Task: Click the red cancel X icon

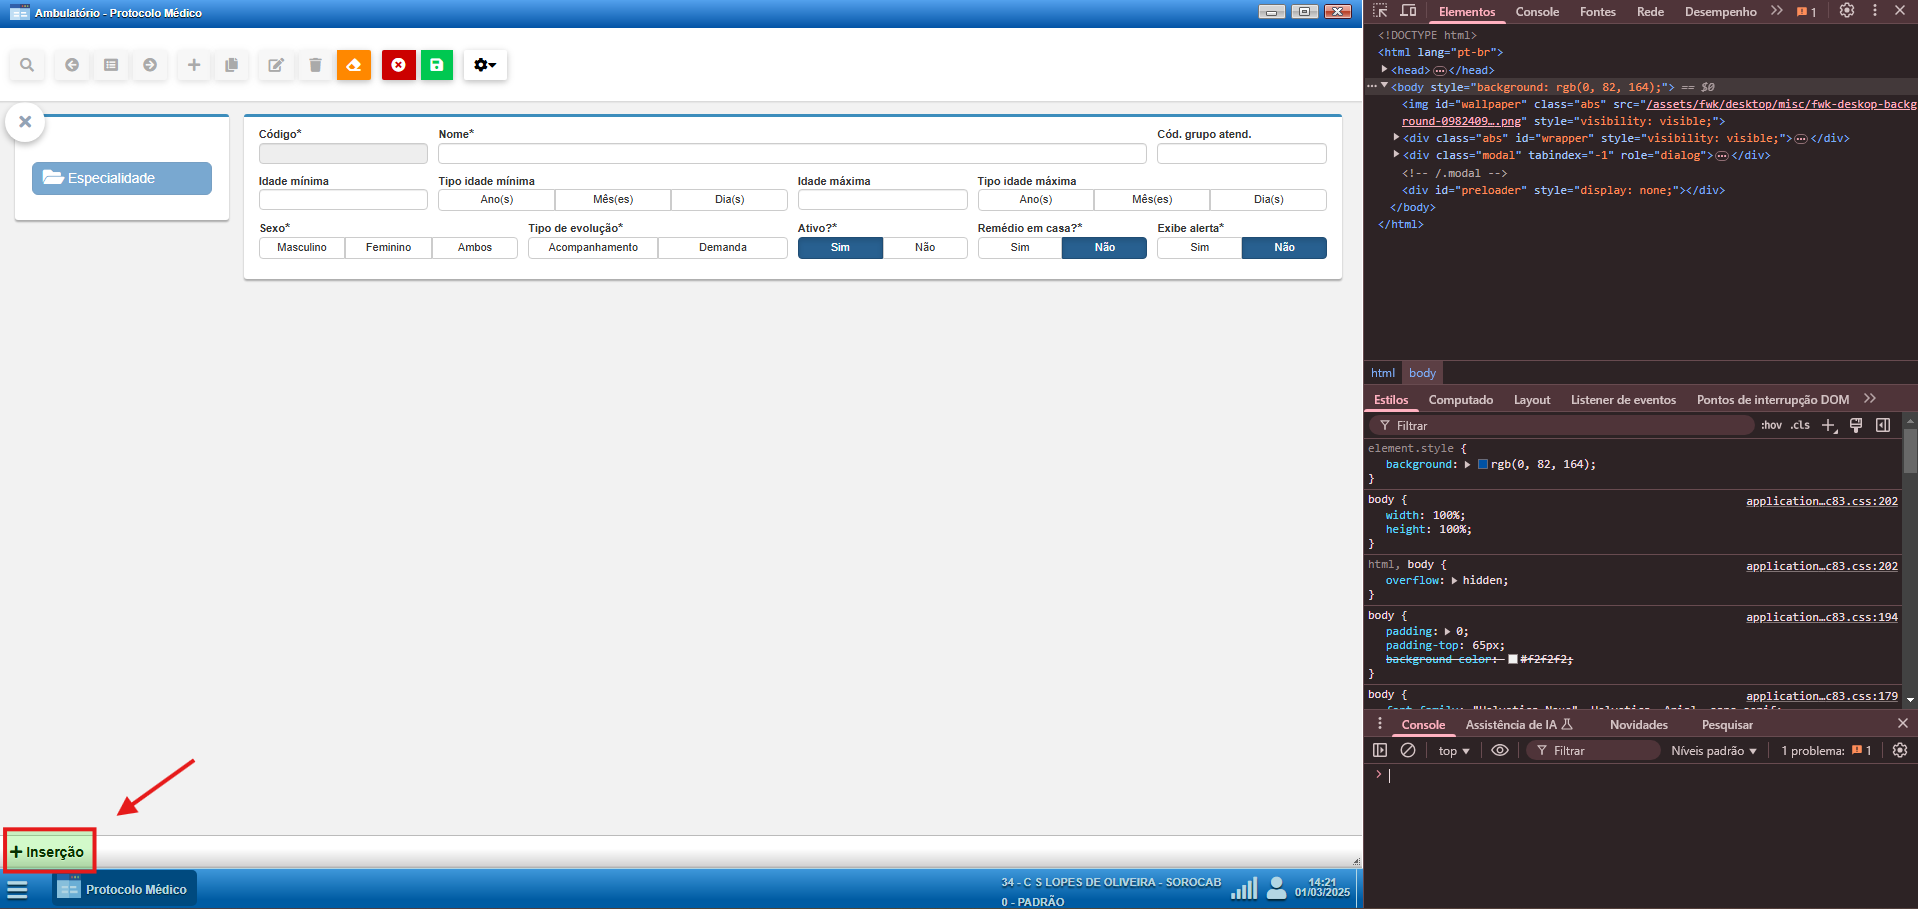Action: (398, 65)
